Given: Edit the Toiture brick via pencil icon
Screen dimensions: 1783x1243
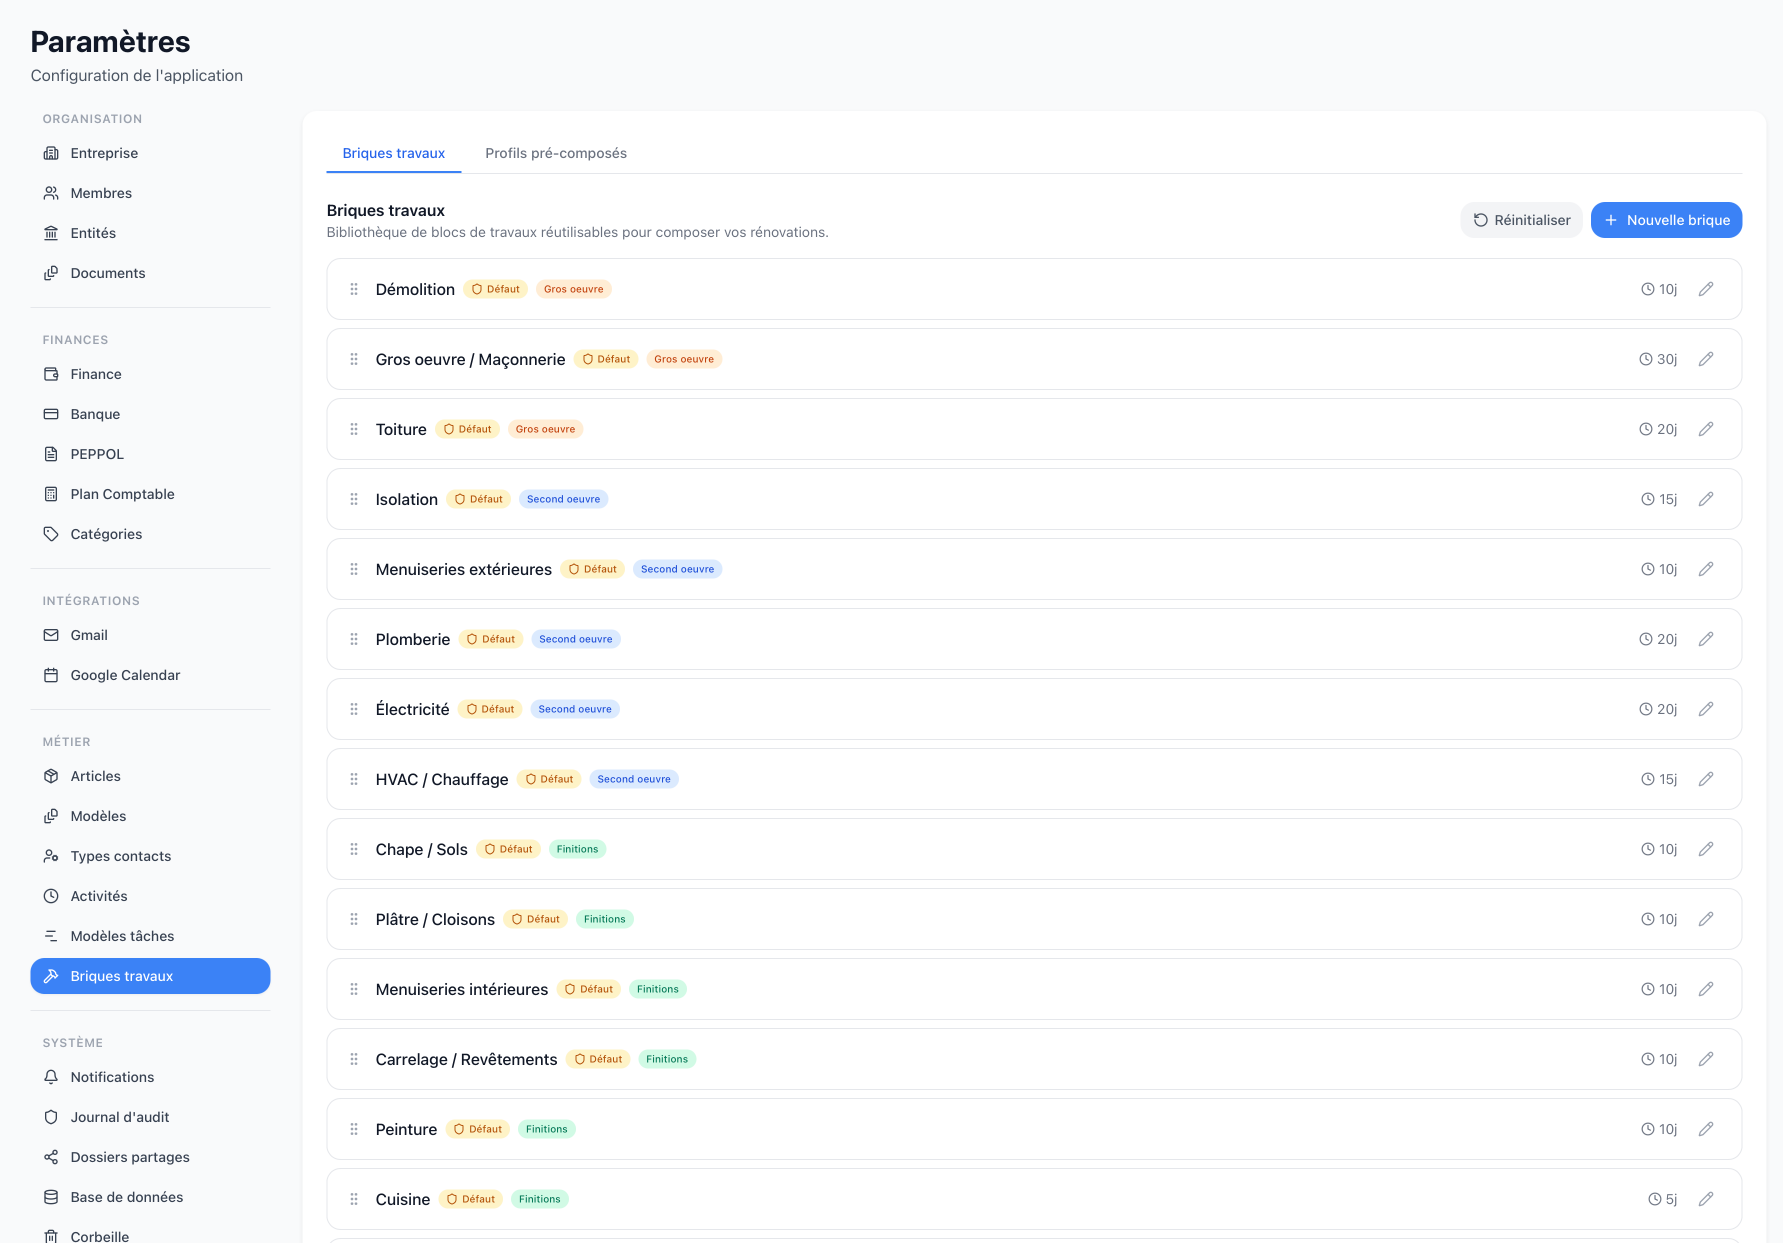Looking at the screenshot, I should [x=1706, y=429].
